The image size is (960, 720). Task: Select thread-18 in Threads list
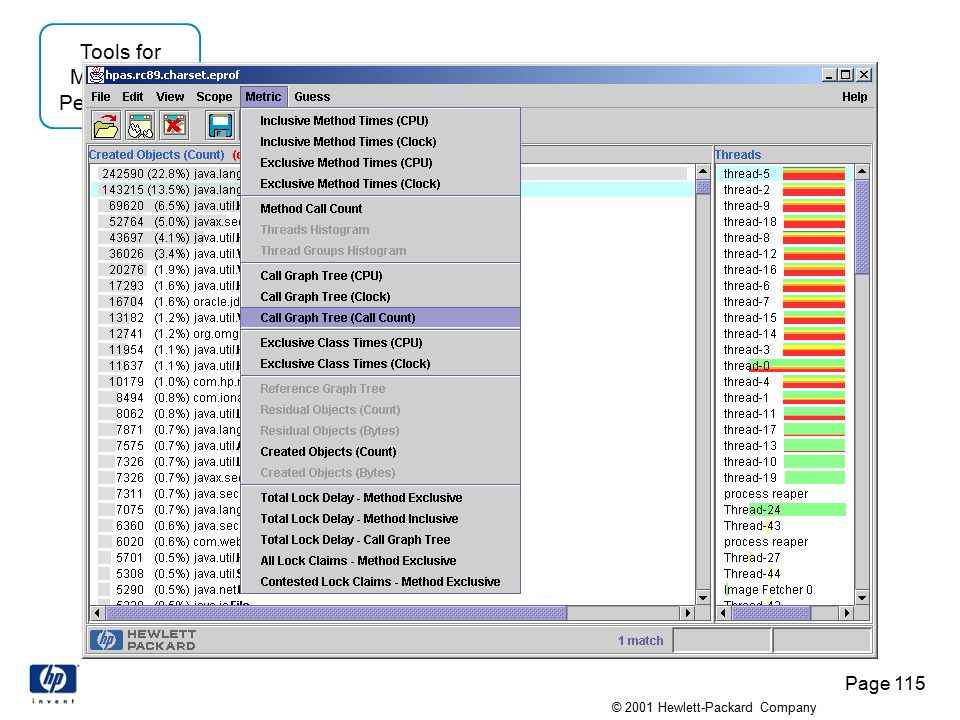pyautogui.click(x=784, y=222)
